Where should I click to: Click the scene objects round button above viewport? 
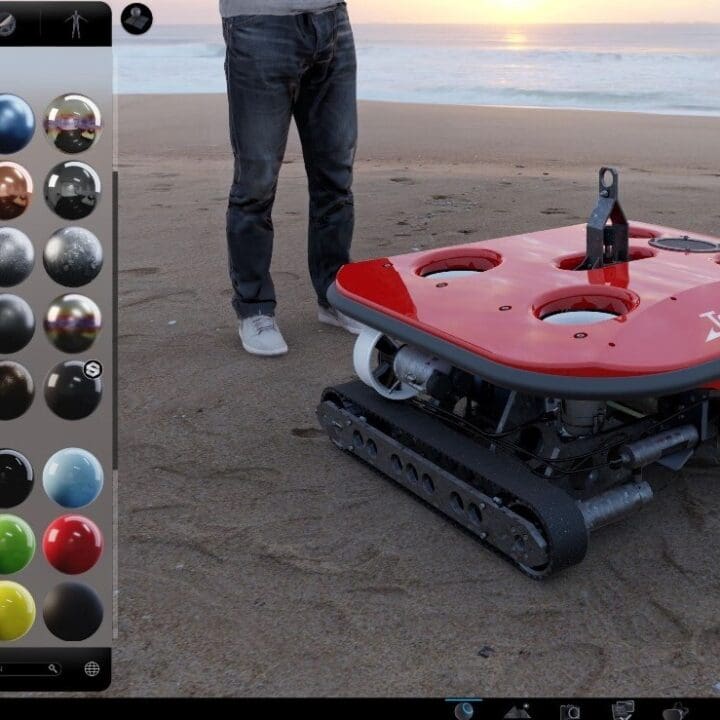[x=137, y=18]
